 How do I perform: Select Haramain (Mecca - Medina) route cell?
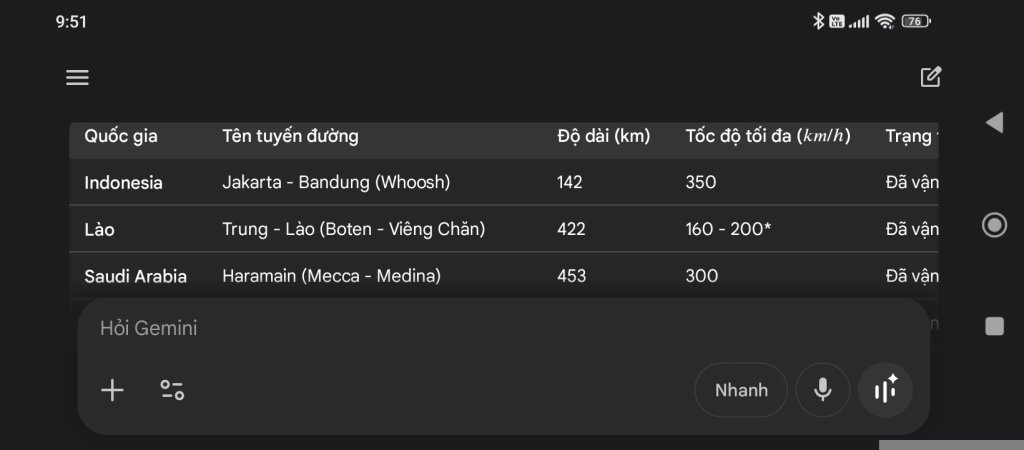pos(331,276)
